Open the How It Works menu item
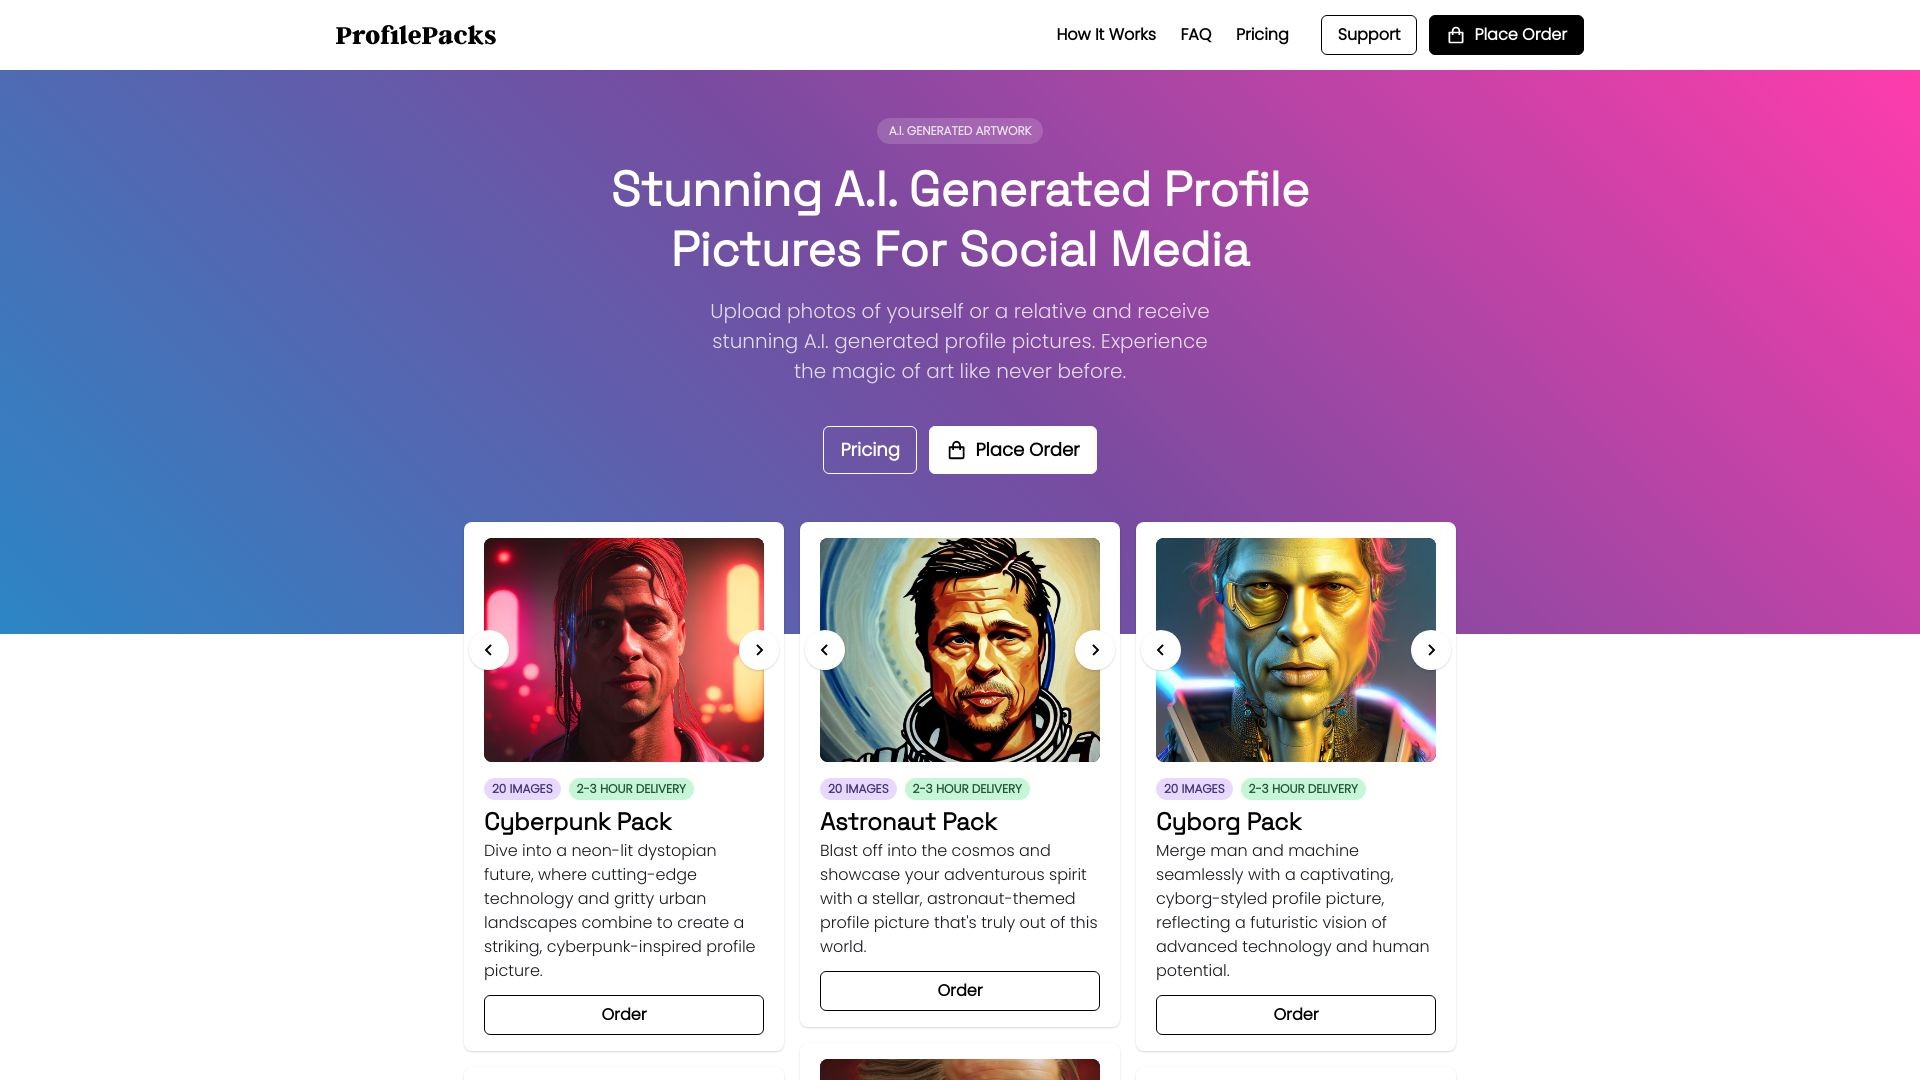This screenshot has height=1080, width=1920. (x=1105, y=34)
